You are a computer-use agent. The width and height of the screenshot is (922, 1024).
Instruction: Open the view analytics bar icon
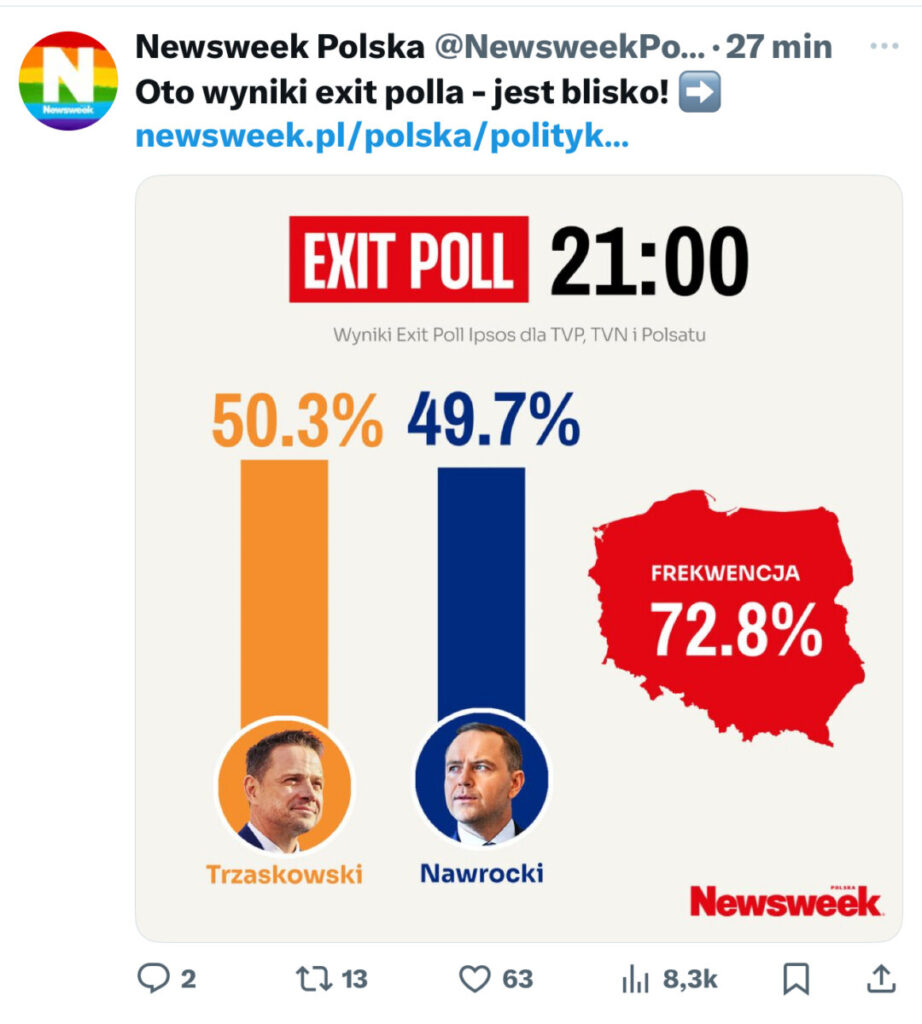point(635,979)
